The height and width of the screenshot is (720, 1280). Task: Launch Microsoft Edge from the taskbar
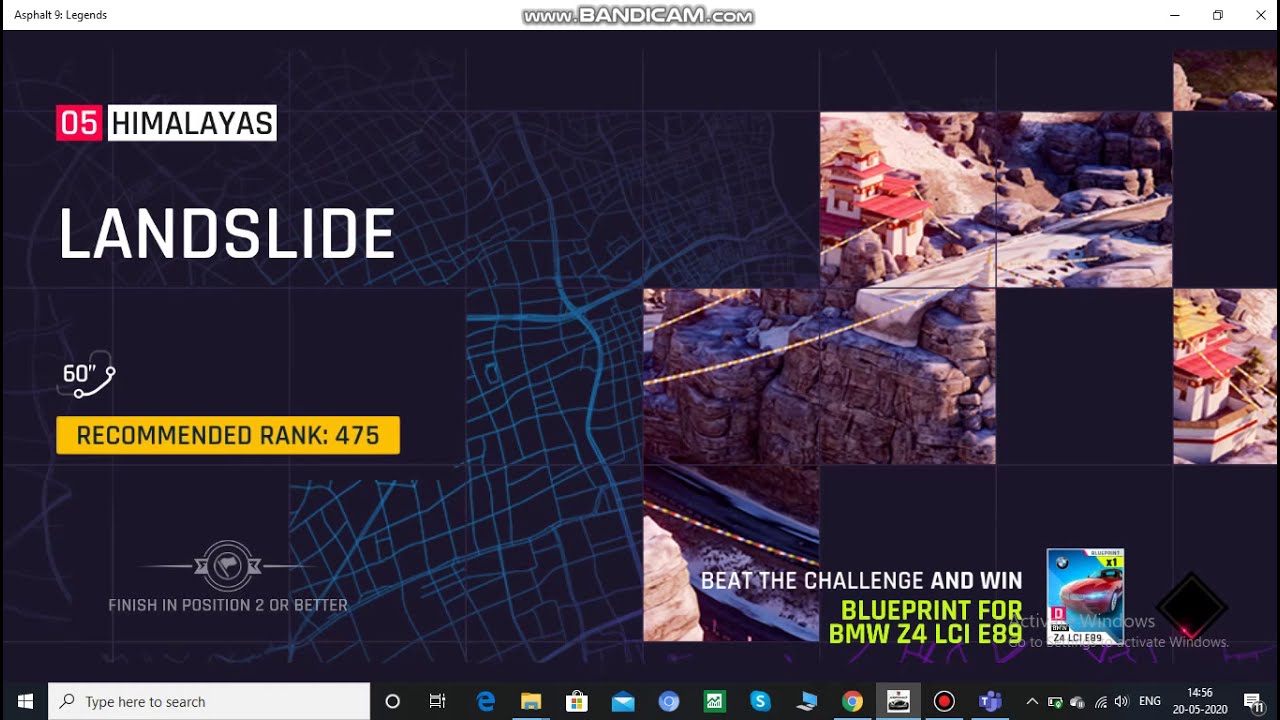[x=486, y=701]
